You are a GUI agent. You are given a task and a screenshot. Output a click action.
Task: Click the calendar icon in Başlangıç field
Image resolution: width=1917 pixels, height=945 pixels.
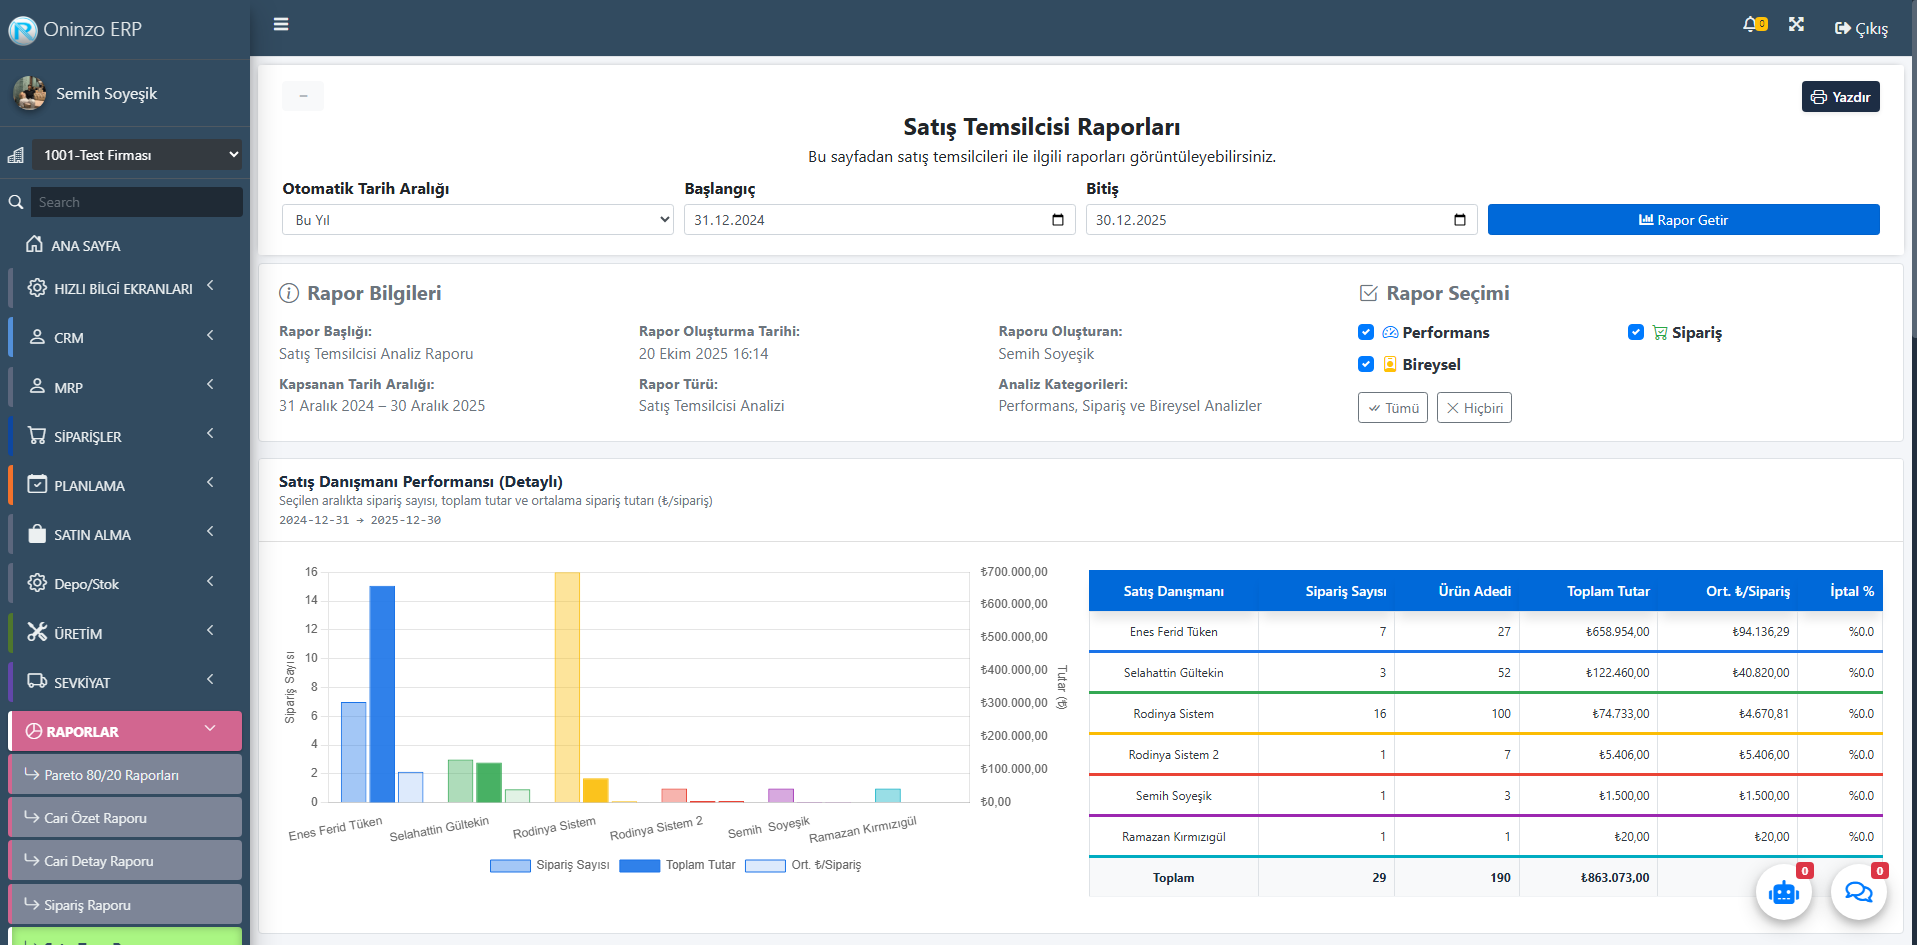(x=1058, y=220)
